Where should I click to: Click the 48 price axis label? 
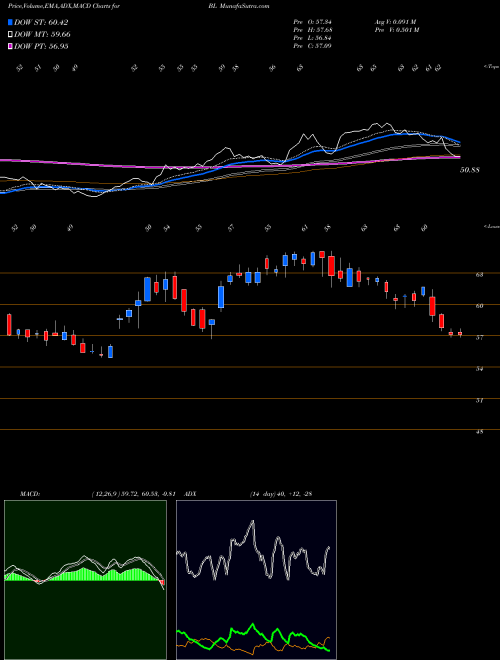(x=479, y=431)
